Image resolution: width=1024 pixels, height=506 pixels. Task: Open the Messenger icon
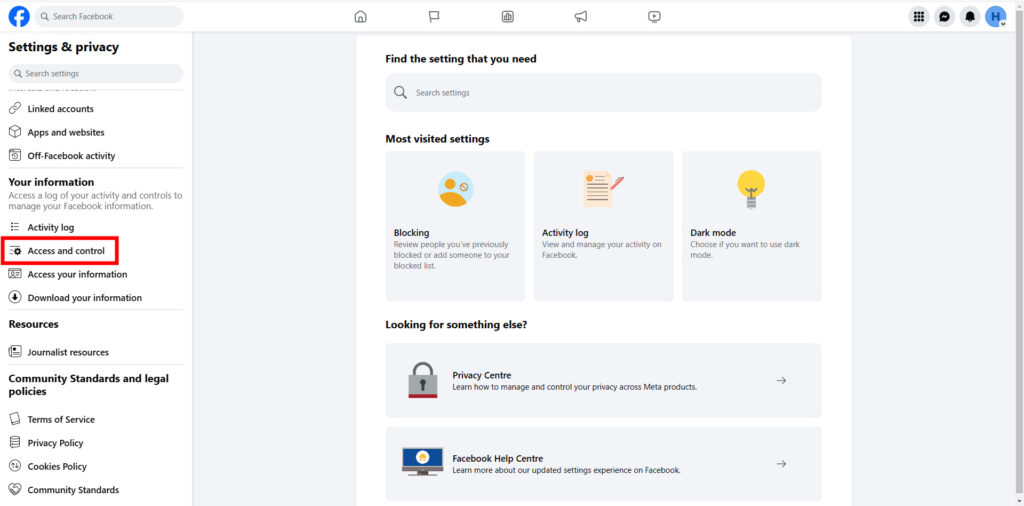(944, 17)
